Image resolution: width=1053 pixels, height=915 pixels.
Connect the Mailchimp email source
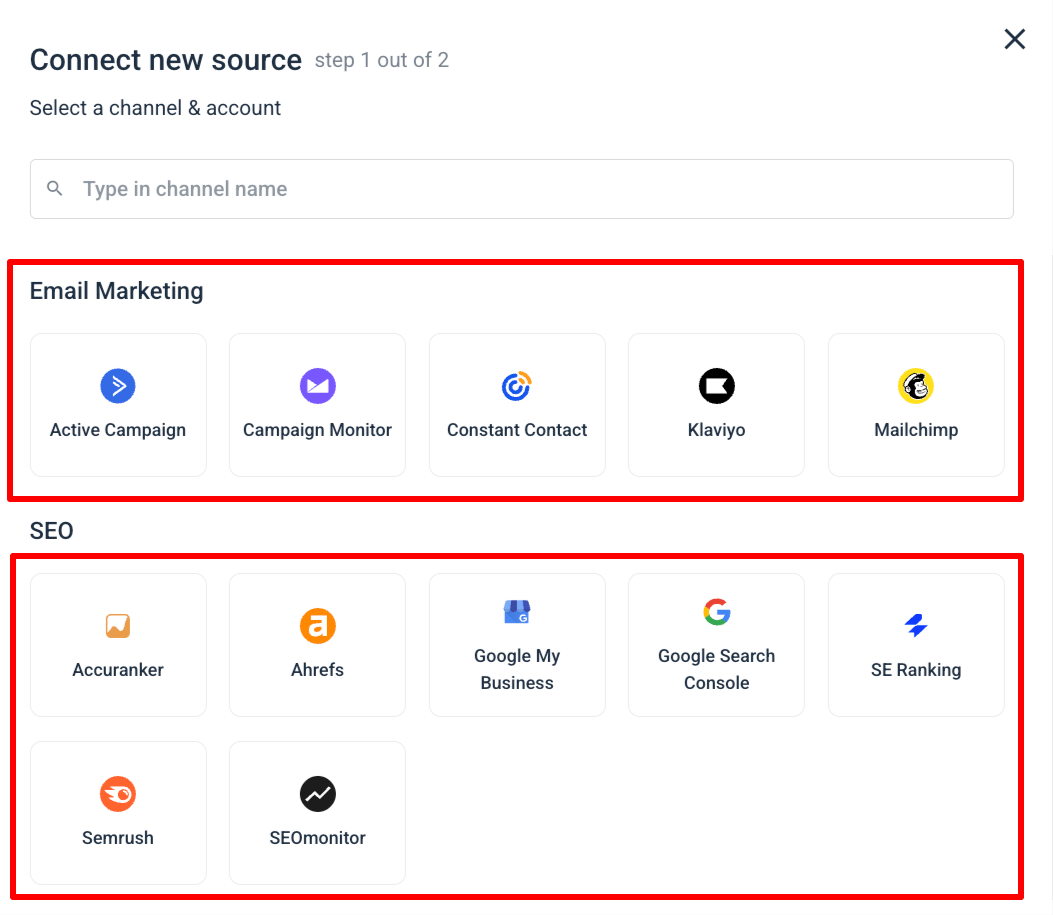(916, 386)
